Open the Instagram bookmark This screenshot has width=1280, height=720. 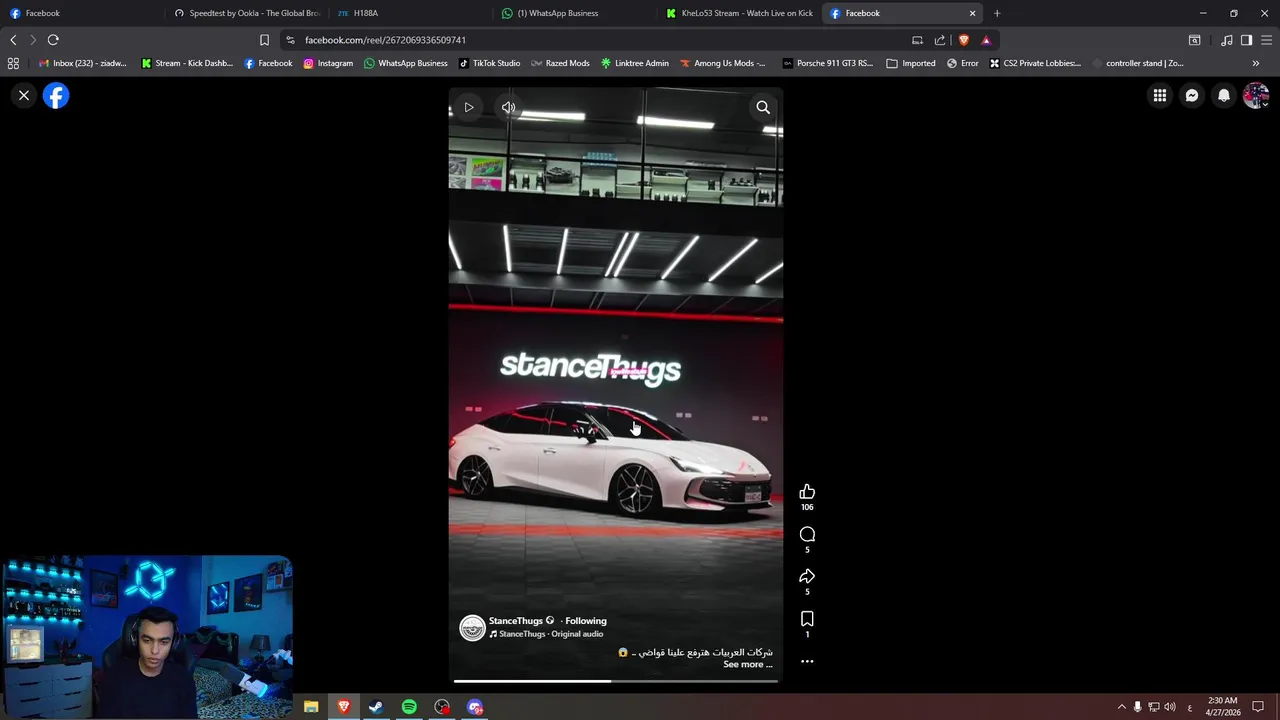[328, 63]
